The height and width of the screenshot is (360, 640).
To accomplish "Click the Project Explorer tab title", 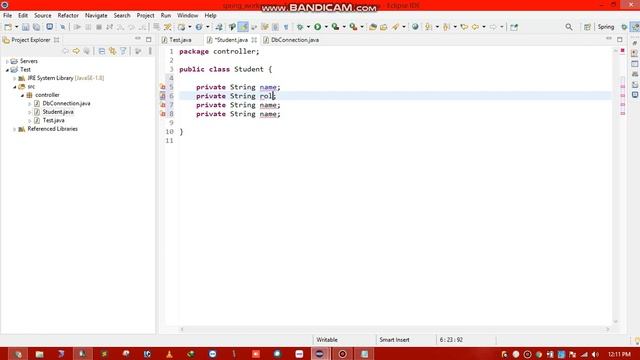I will tap(31, 40).
